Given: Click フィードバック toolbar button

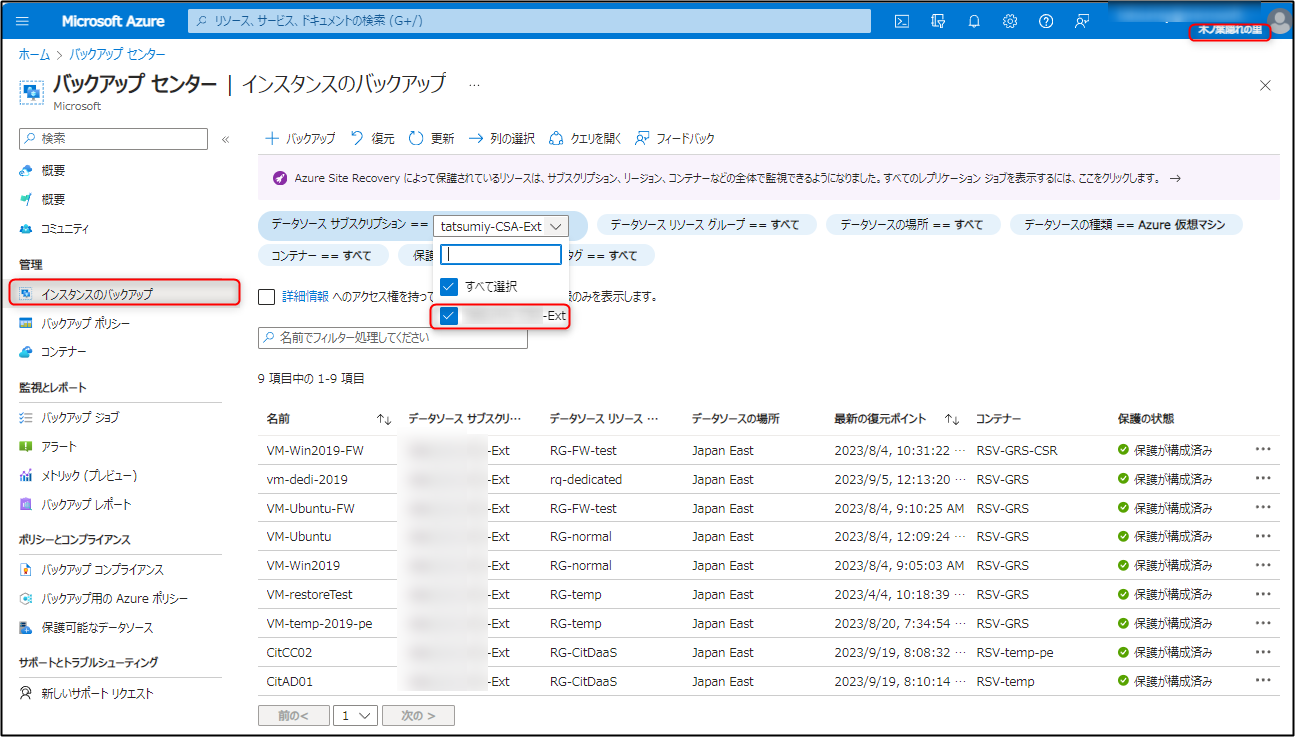Looking at the screenshot, I should pos(675,139).
